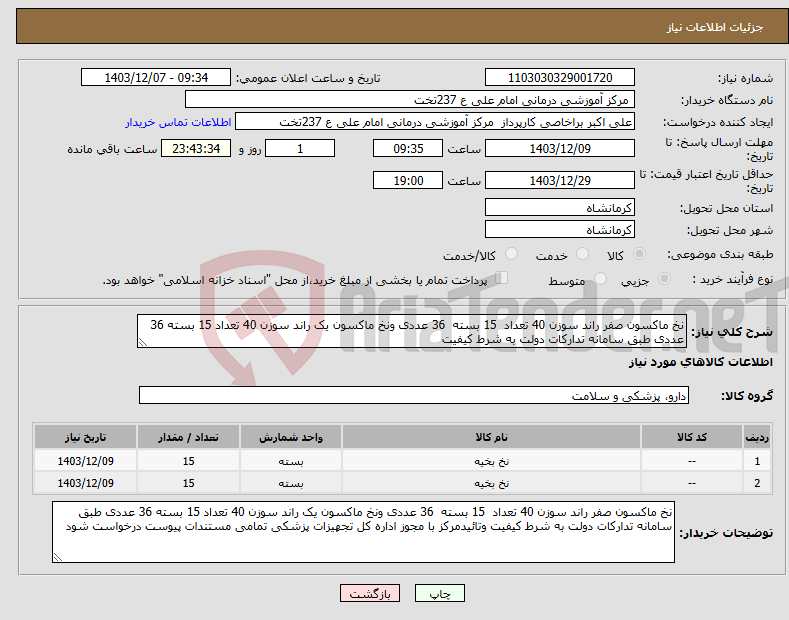The image size is (789, 620).
Task: Select the کالا/خدمت radio button
Action: (x=511, y=254)
